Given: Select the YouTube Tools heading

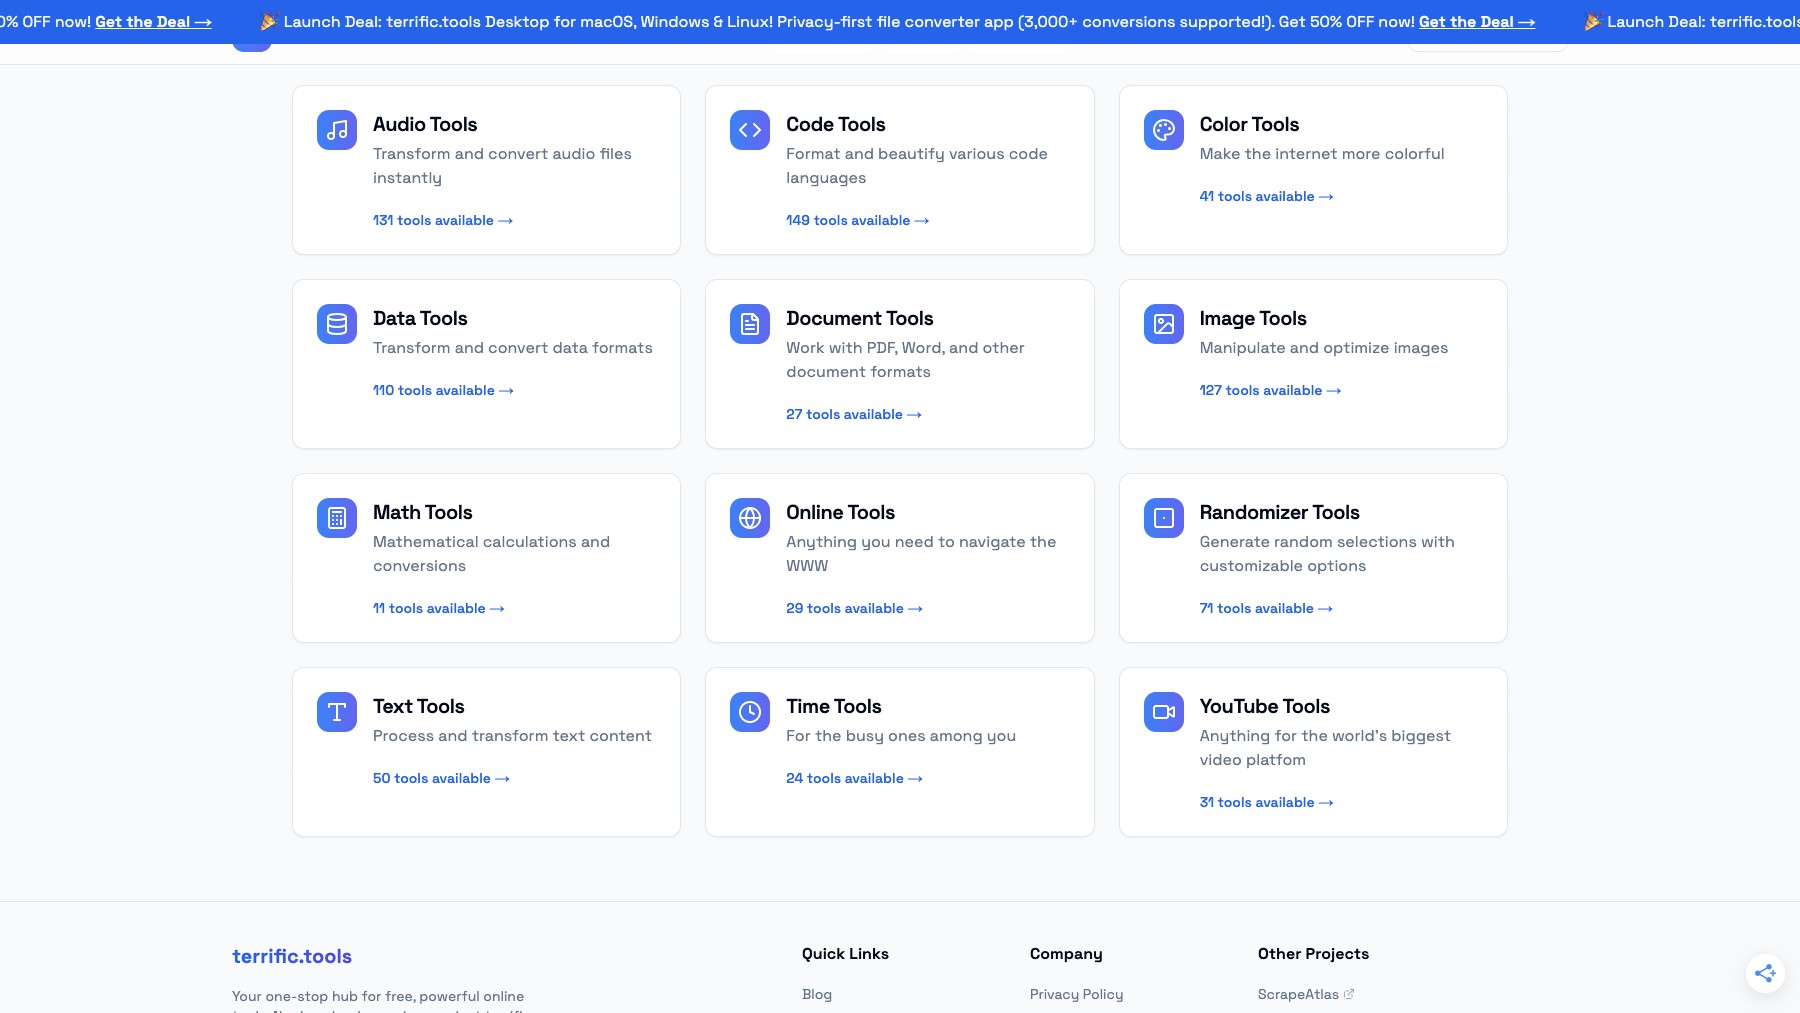Looking at the screenshot, I should tap(1265, 706).
